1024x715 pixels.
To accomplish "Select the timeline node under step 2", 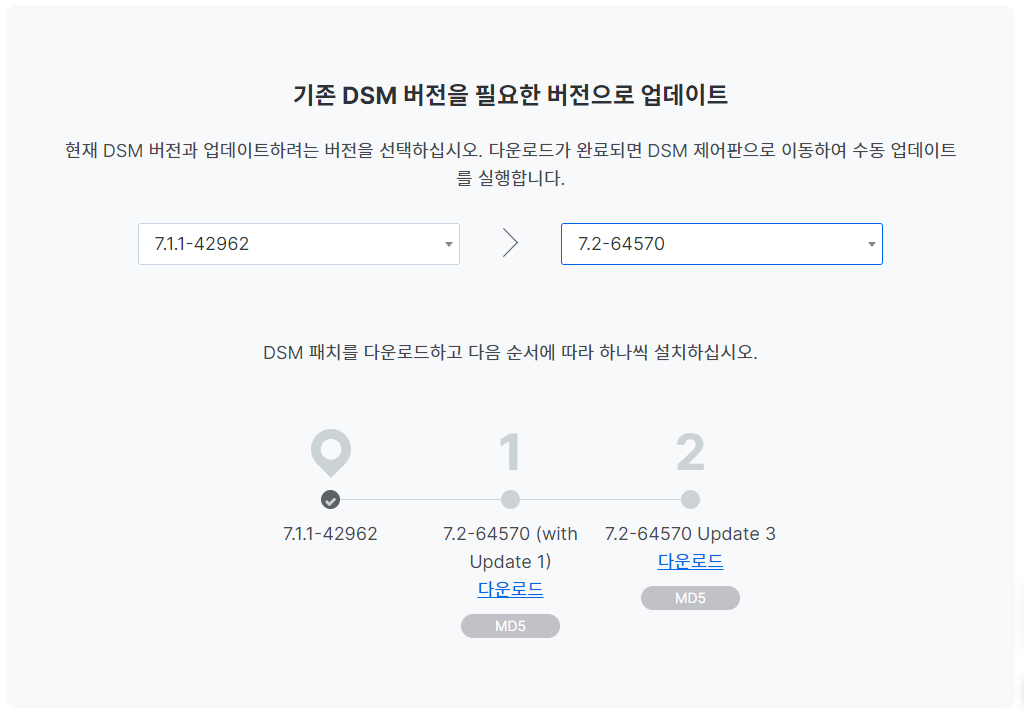I will [690, 500].
